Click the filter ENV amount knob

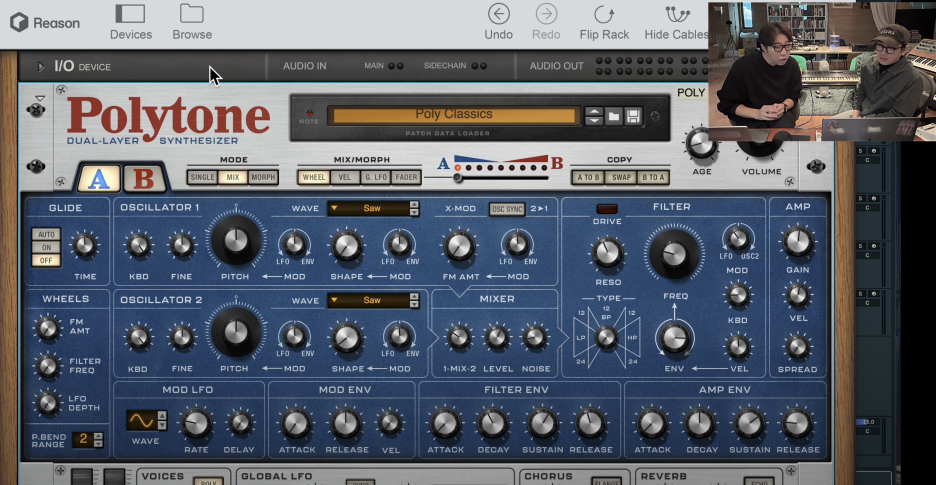coord(675,339)
